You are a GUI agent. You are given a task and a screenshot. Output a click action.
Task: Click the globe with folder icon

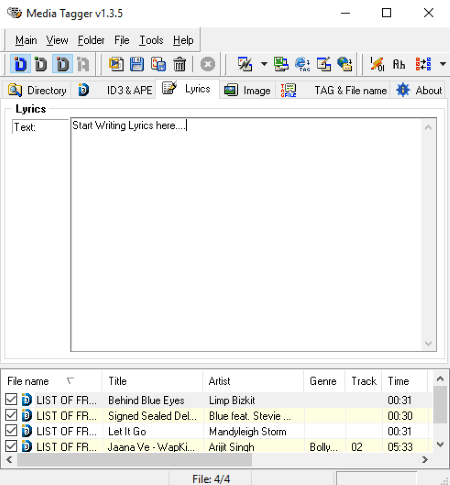pyautogui.click(x=344, y=64)
